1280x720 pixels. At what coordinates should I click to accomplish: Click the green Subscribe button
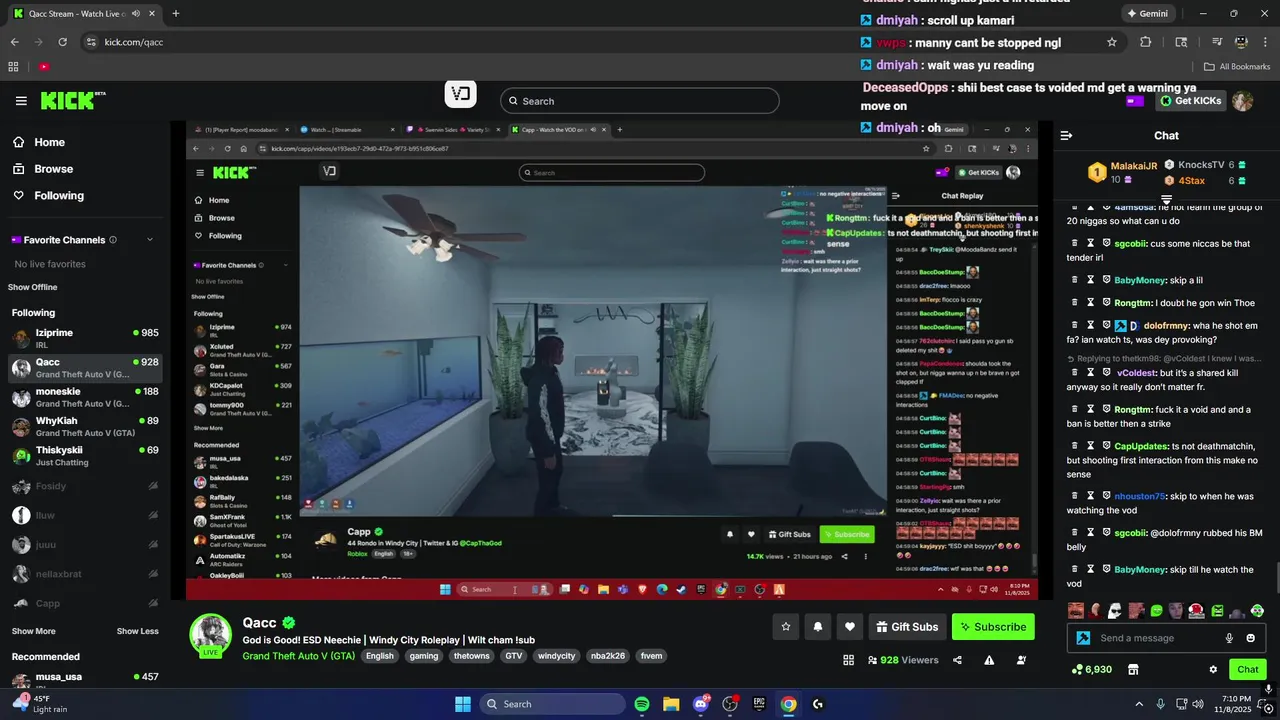pos(993,627)
